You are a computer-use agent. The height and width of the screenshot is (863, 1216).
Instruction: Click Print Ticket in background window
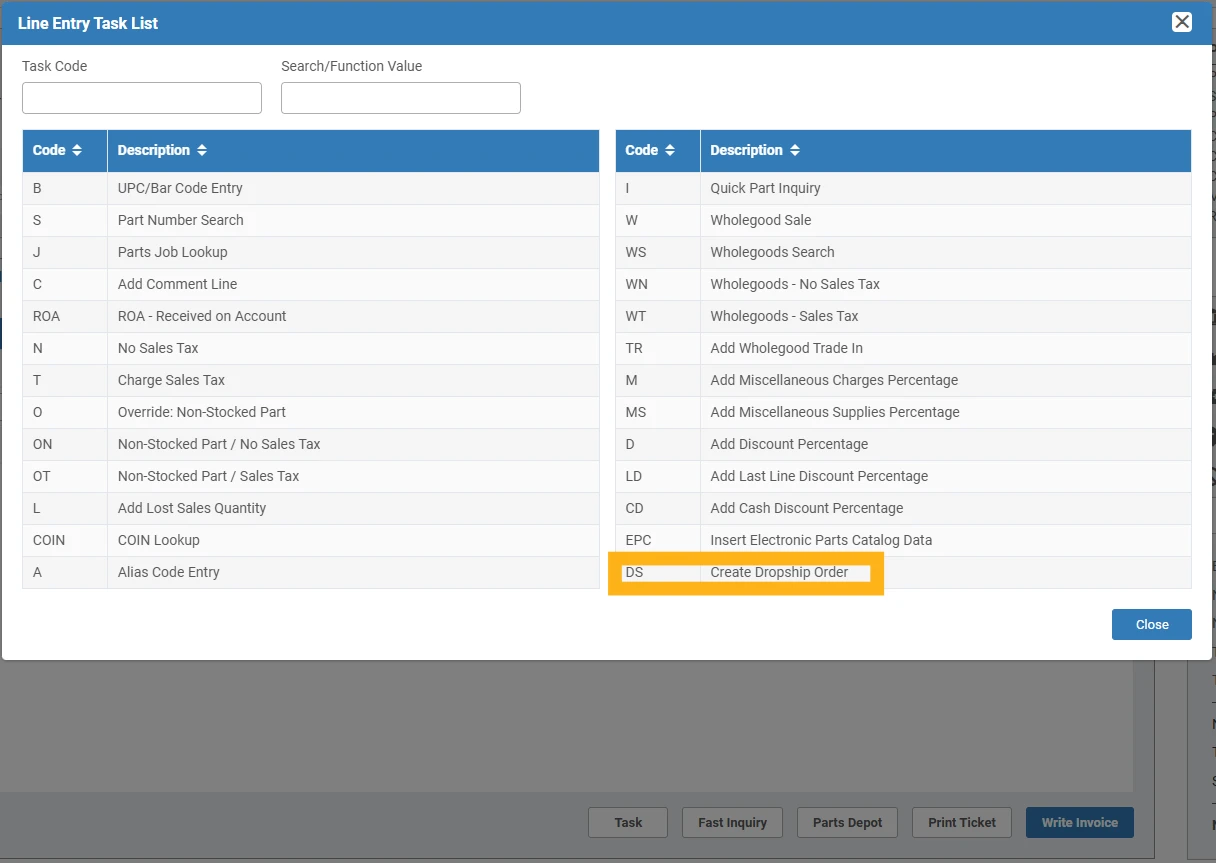click(962, 822)
